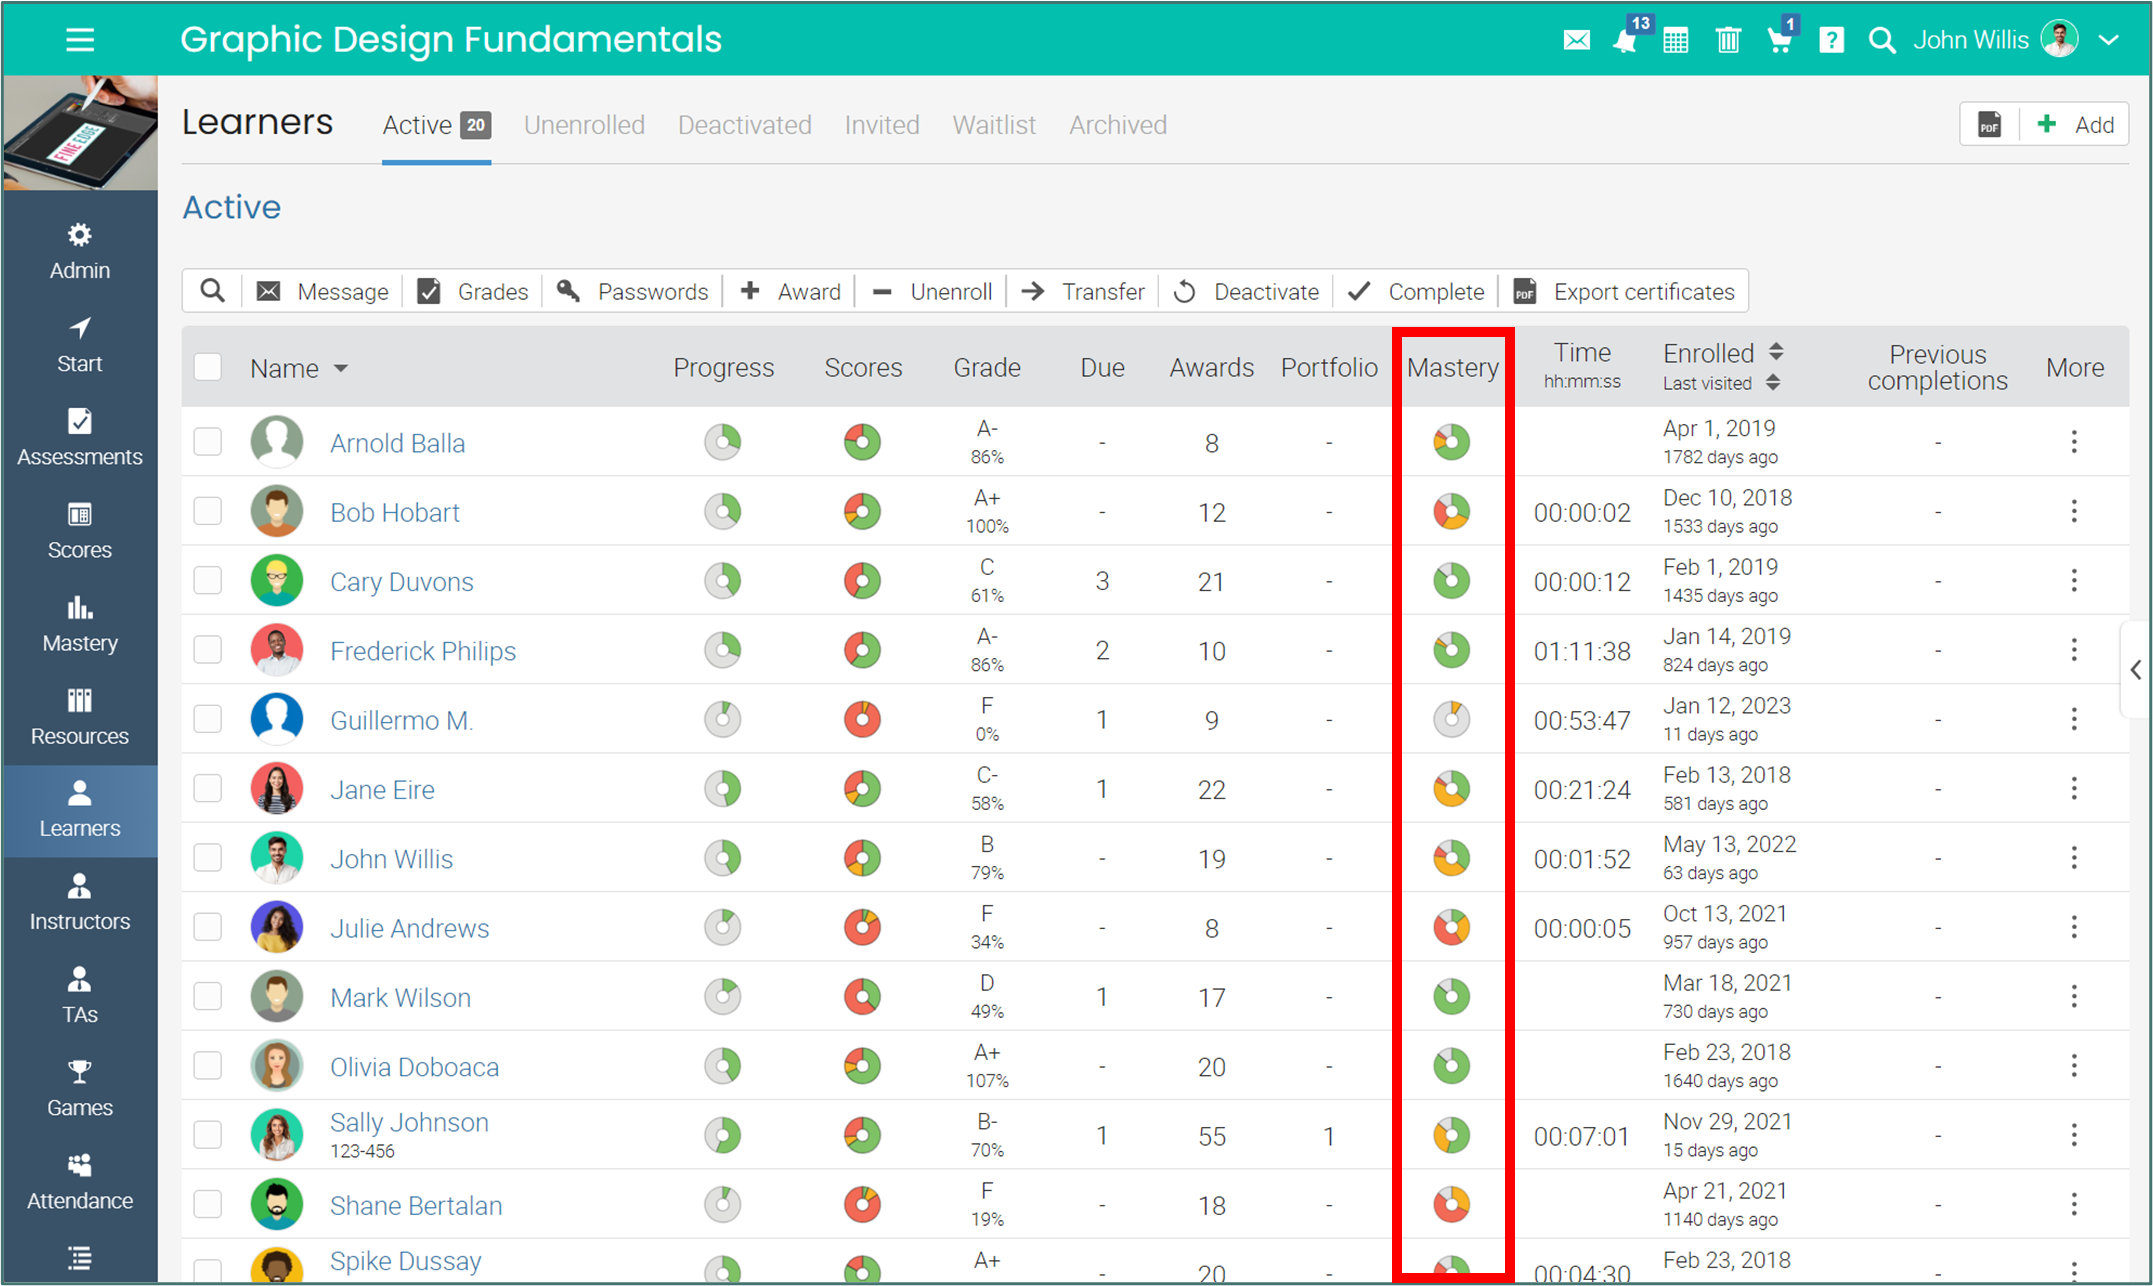Expand the collapsed right side panel arrow
Screen dimensions: 2153x1286
tap(2135, 669)
